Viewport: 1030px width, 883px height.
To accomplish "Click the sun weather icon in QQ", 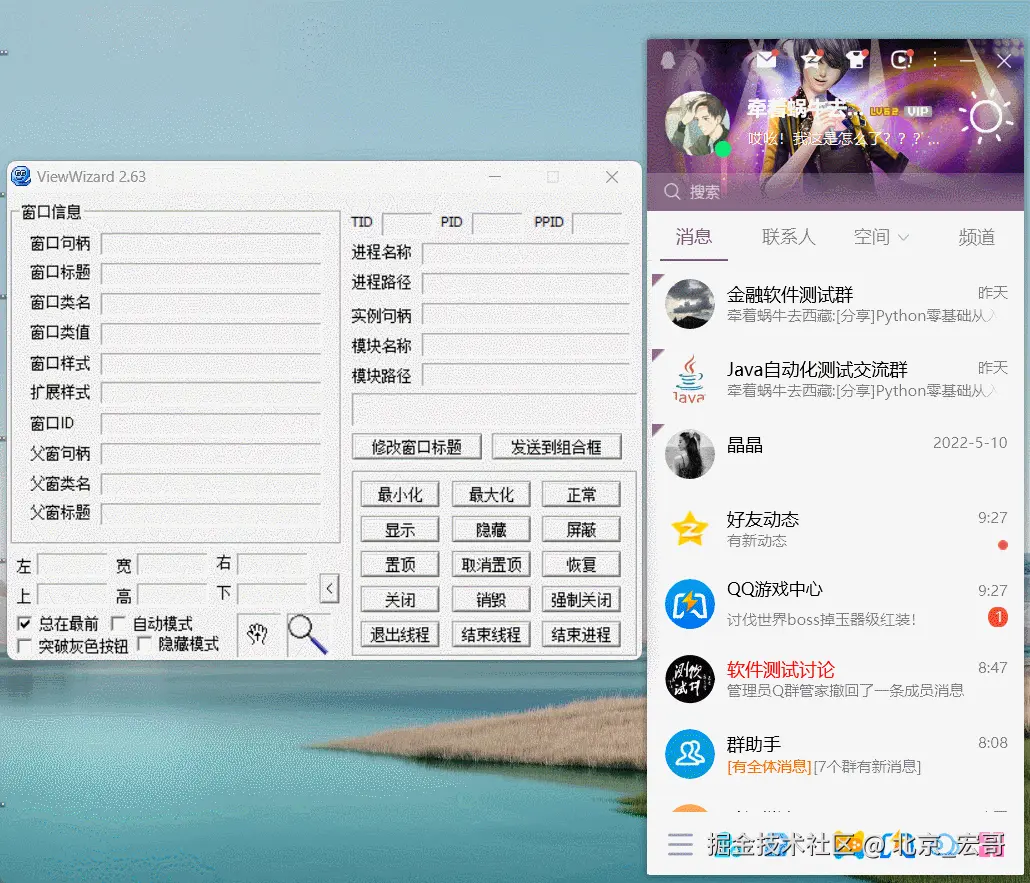I will point(985,118).
